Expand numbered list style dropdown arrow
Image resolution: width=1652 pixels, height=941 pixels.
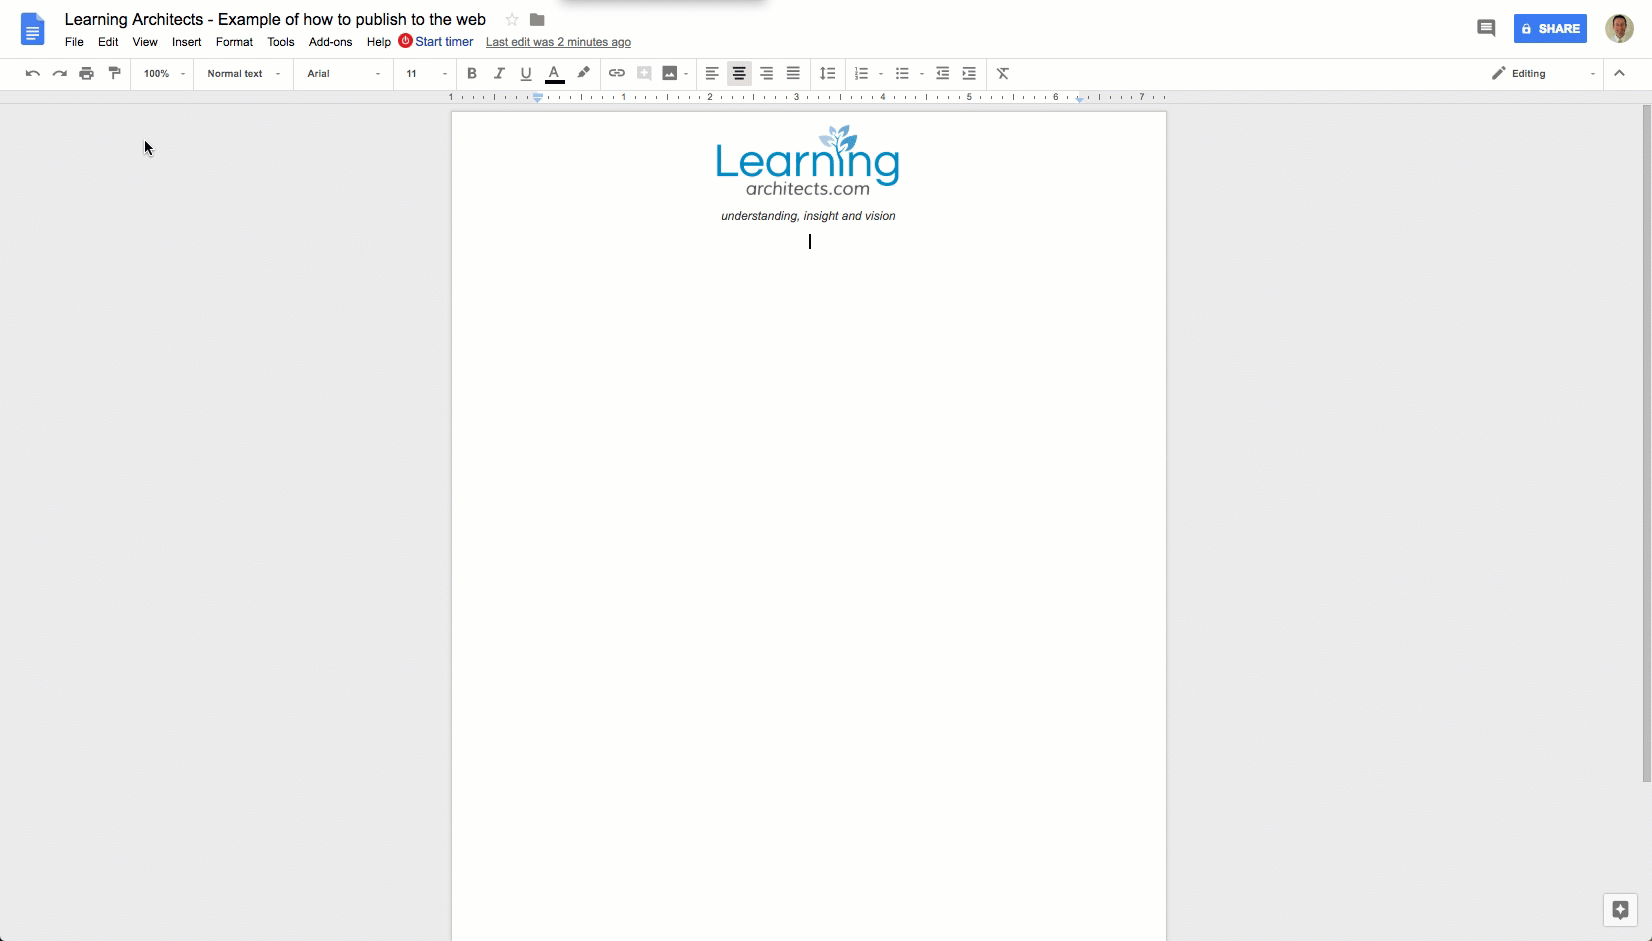[x=881, y=74]
